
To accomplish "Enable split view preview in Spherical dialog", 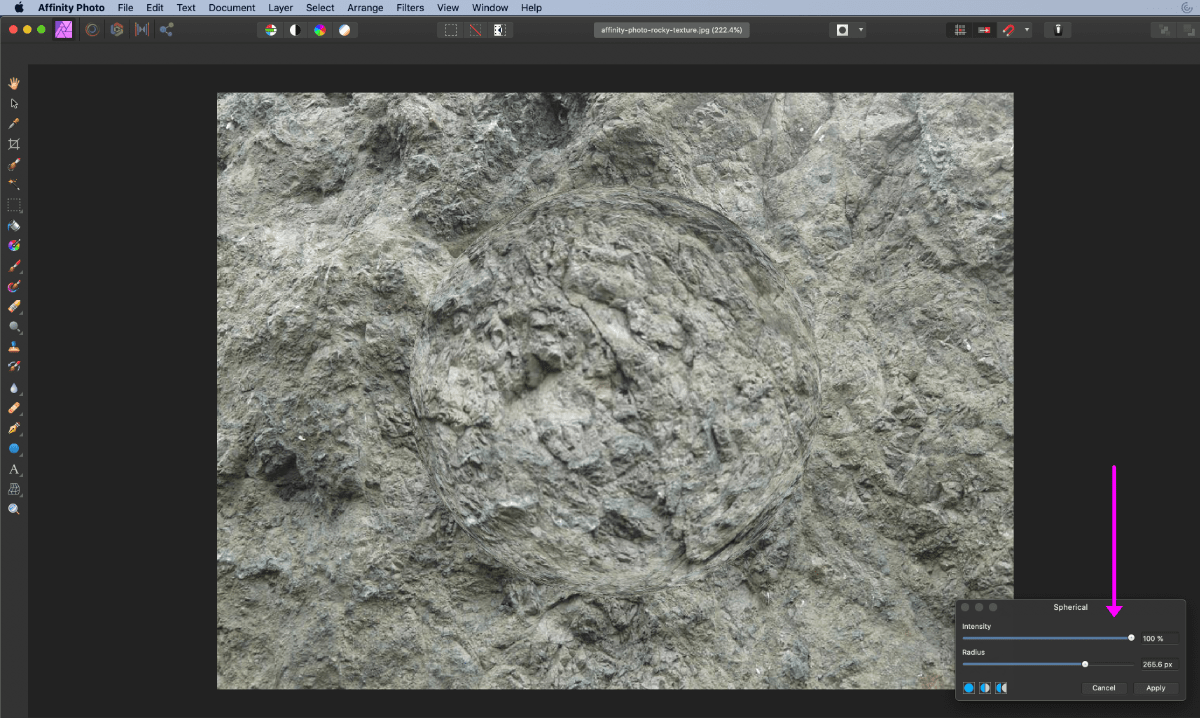I will (985, 688).
